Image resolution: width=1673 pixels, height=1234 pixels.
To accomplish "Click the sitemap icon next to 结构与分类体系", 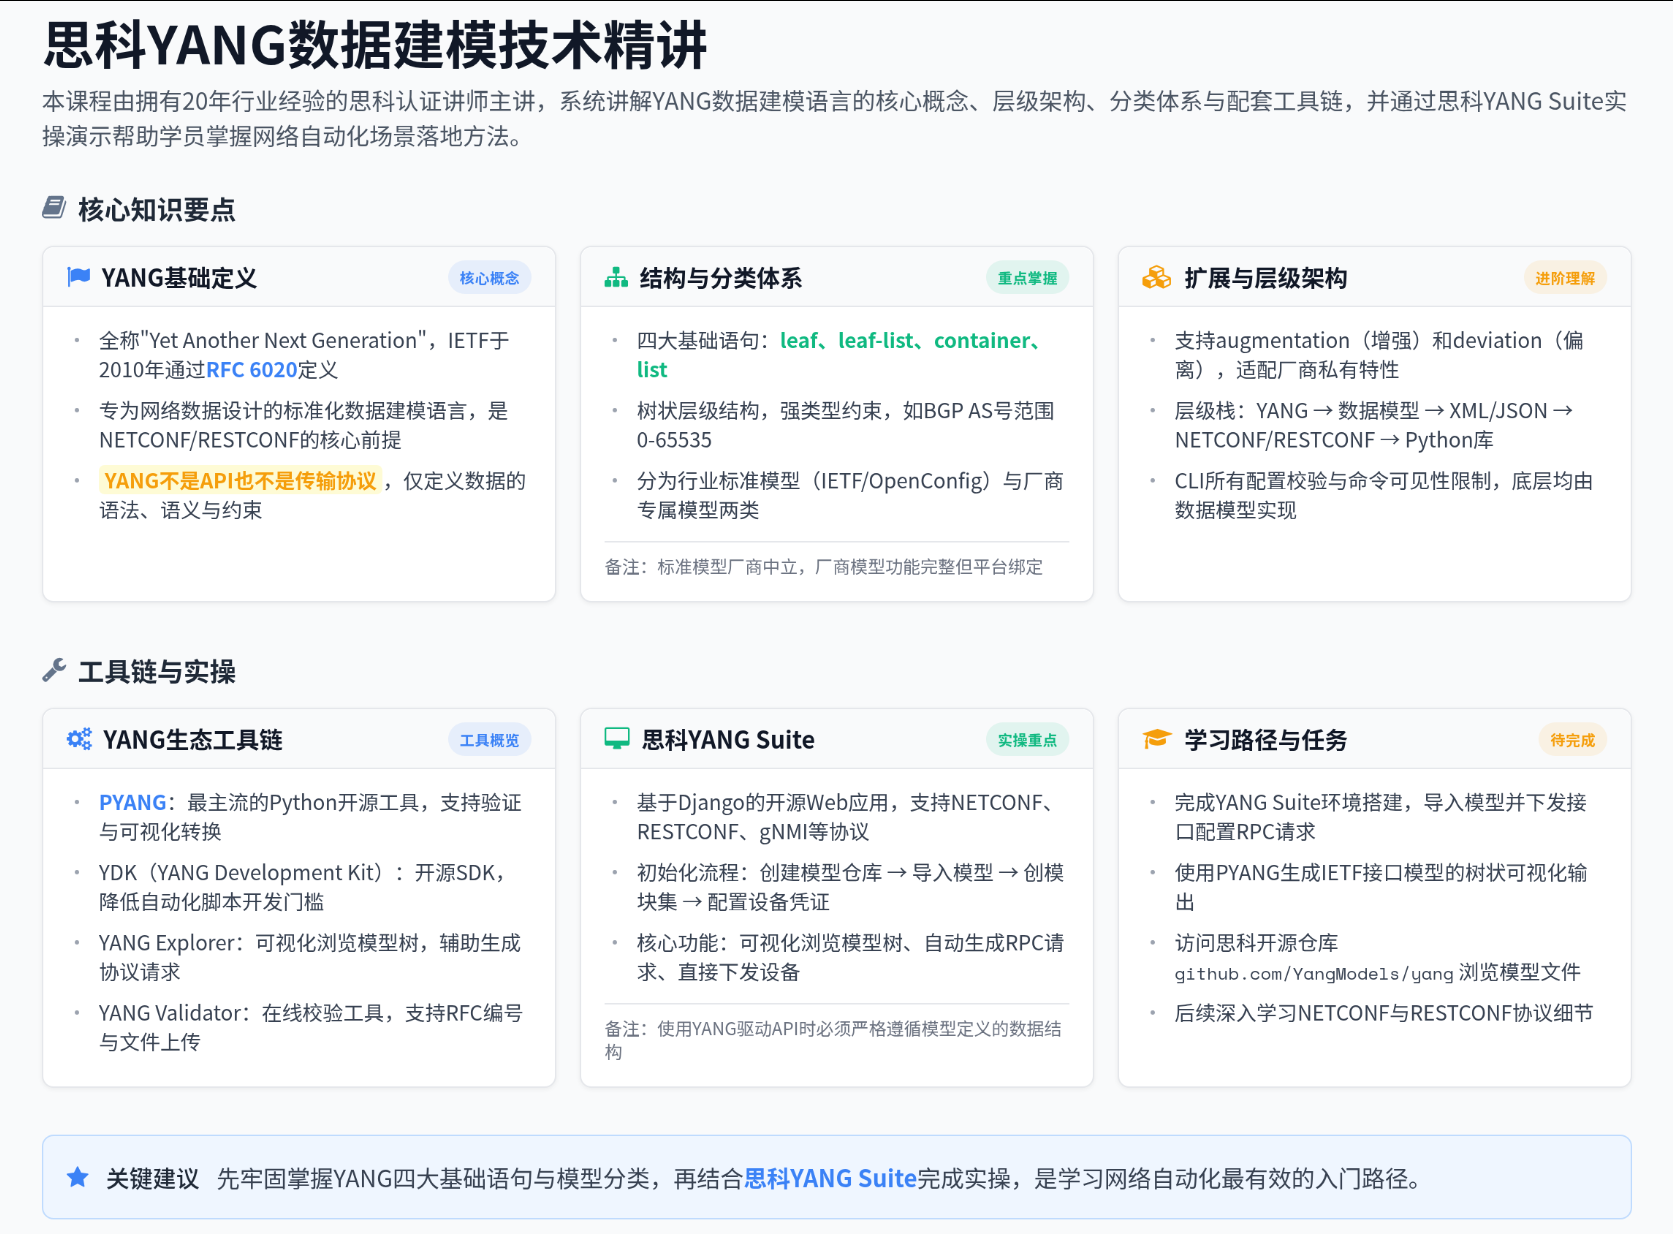I will (616, 277).
